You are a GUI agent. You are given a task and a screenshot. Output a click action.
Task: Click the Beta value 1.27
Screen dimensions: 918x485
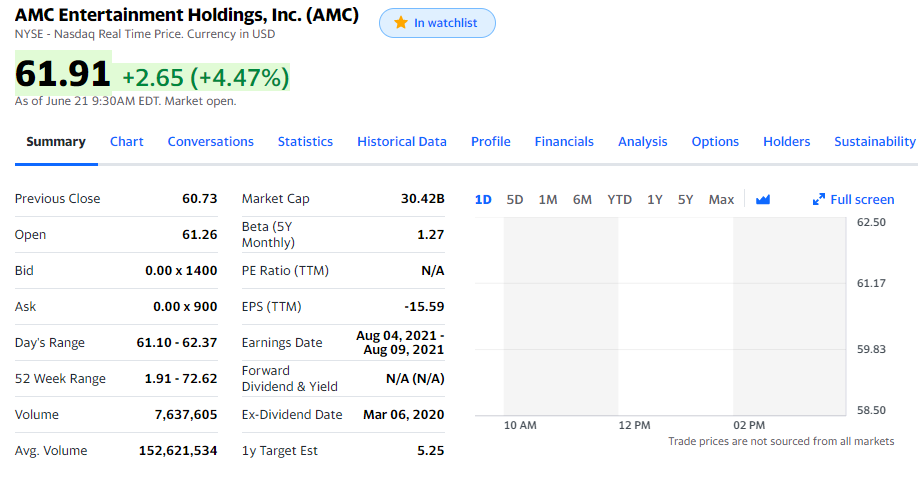pos(430,235)
